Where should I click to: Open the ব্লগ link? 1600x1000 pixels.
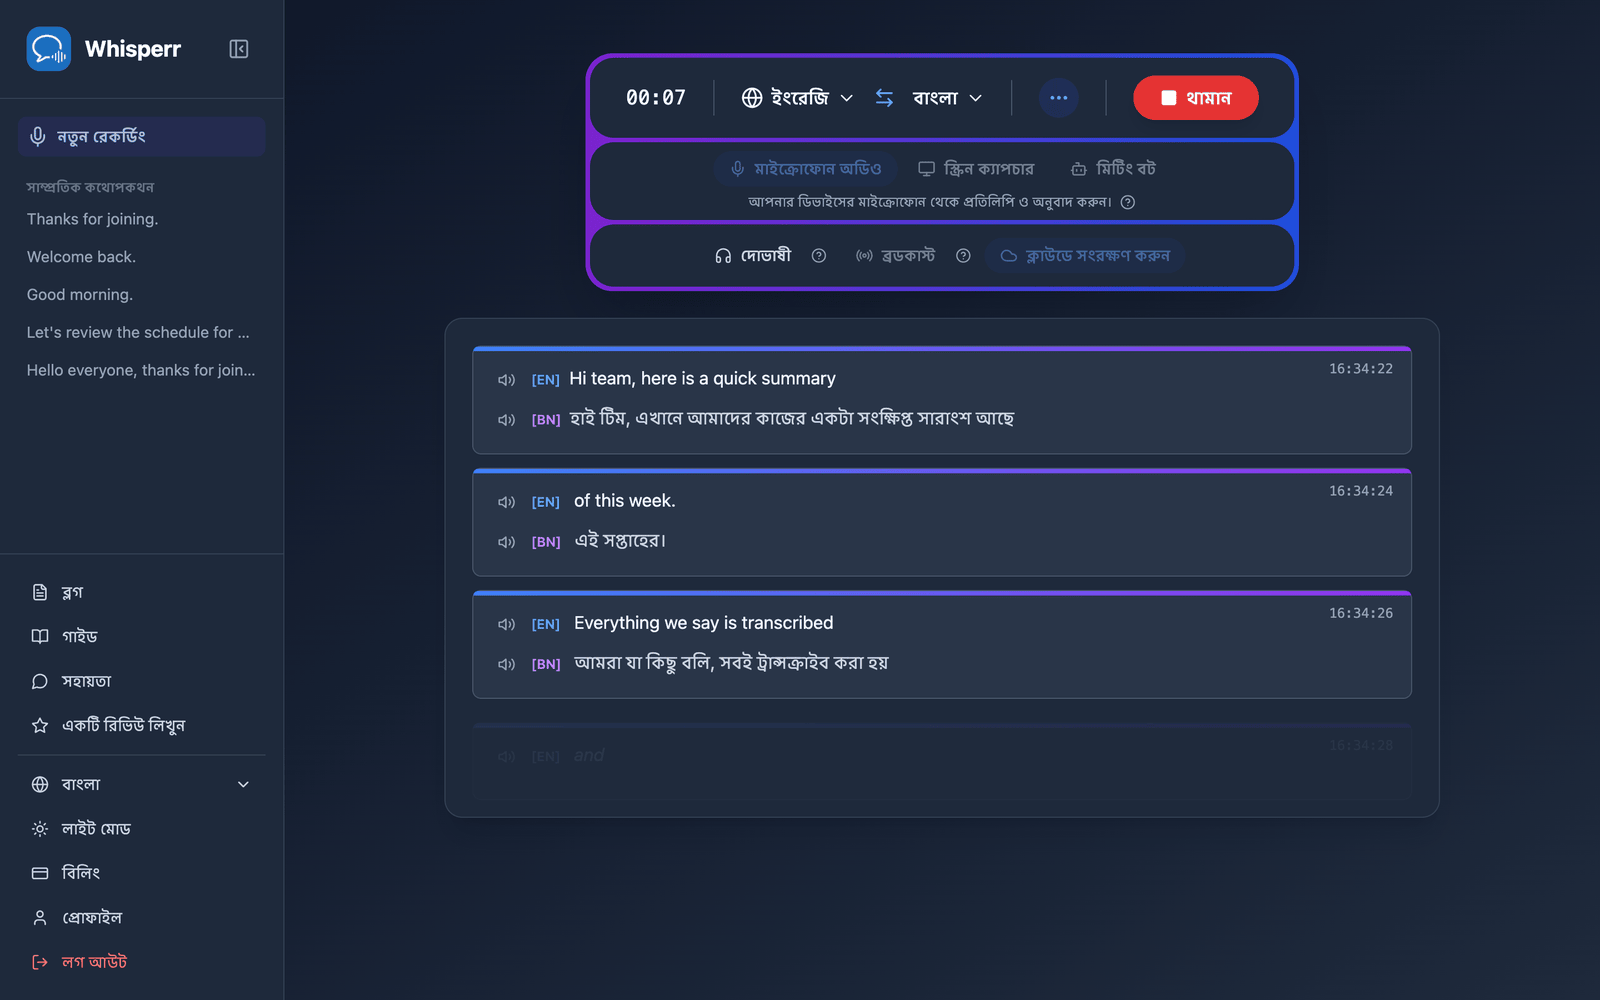coord(141,592)
